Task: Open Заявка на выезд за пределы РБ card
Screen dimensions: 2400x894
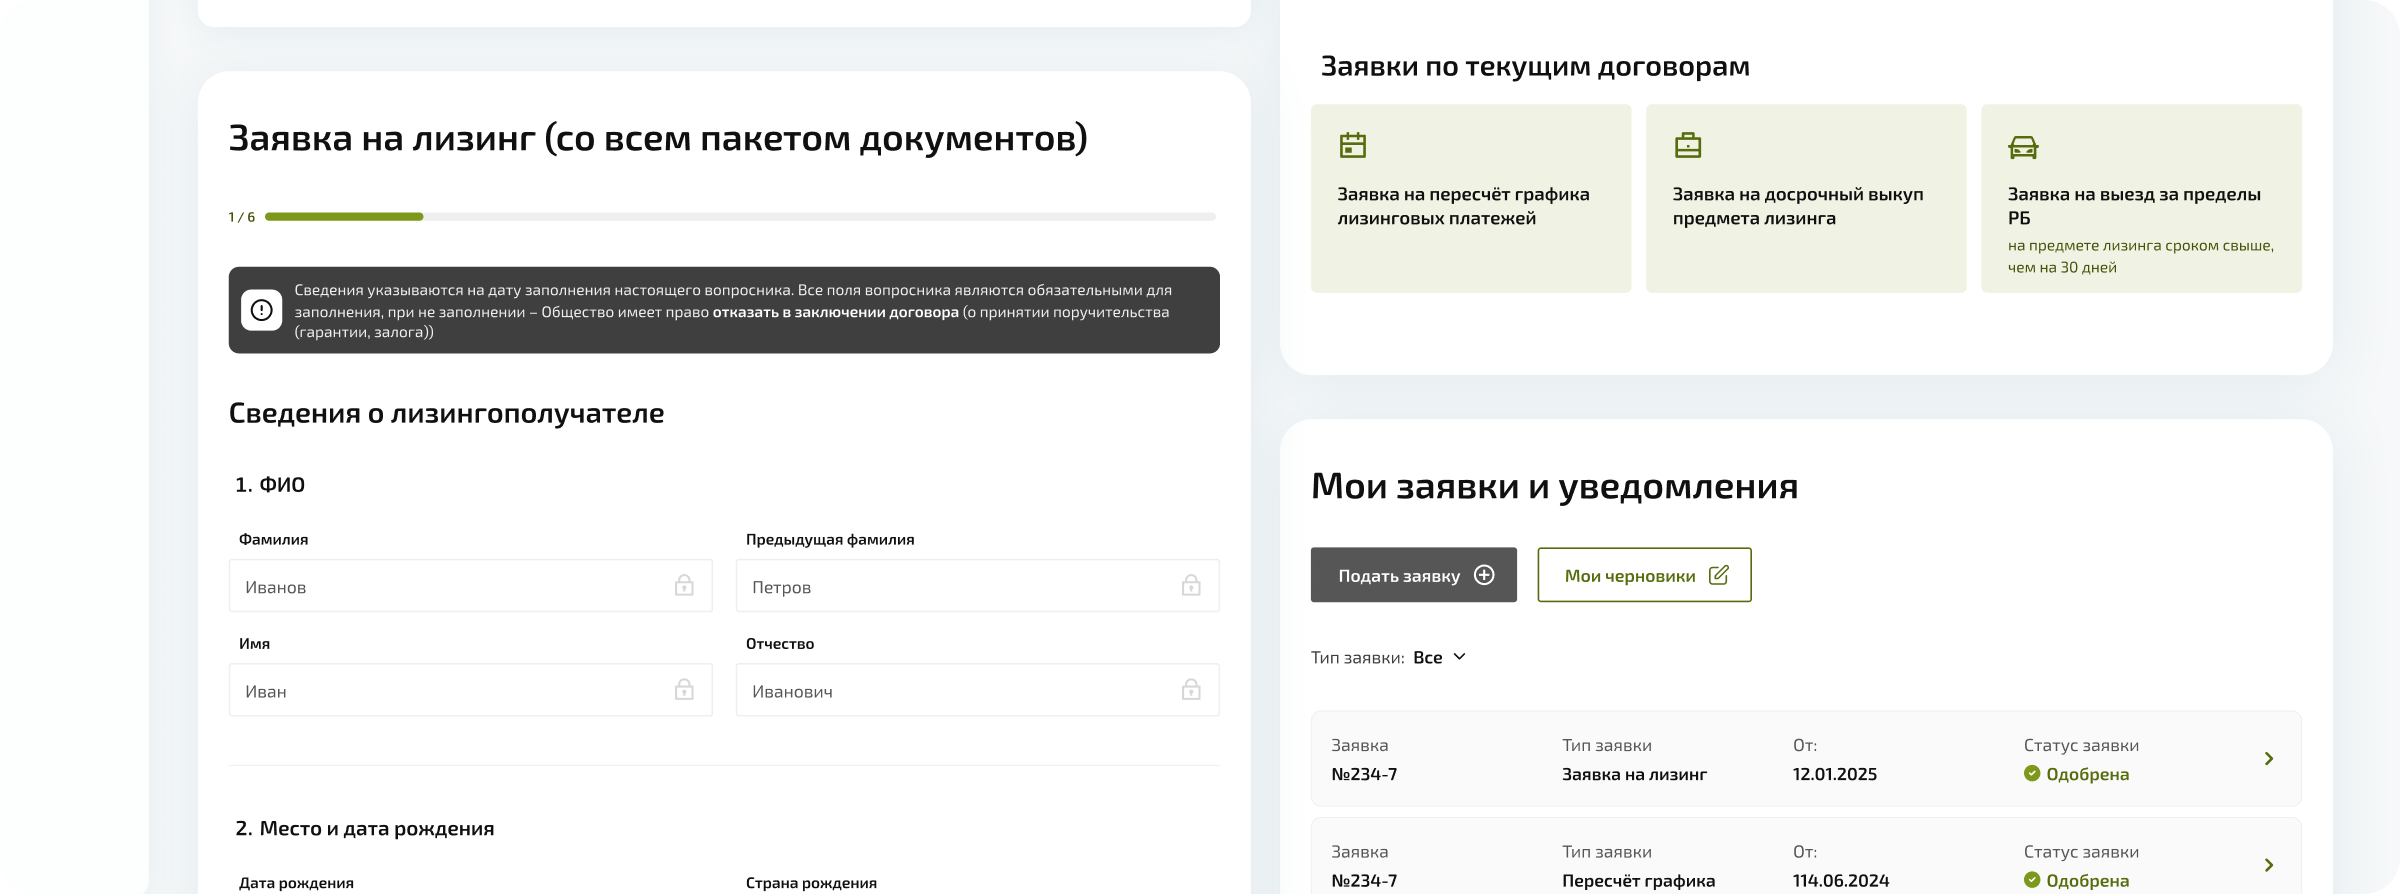Action: (x=2141, y=198)
